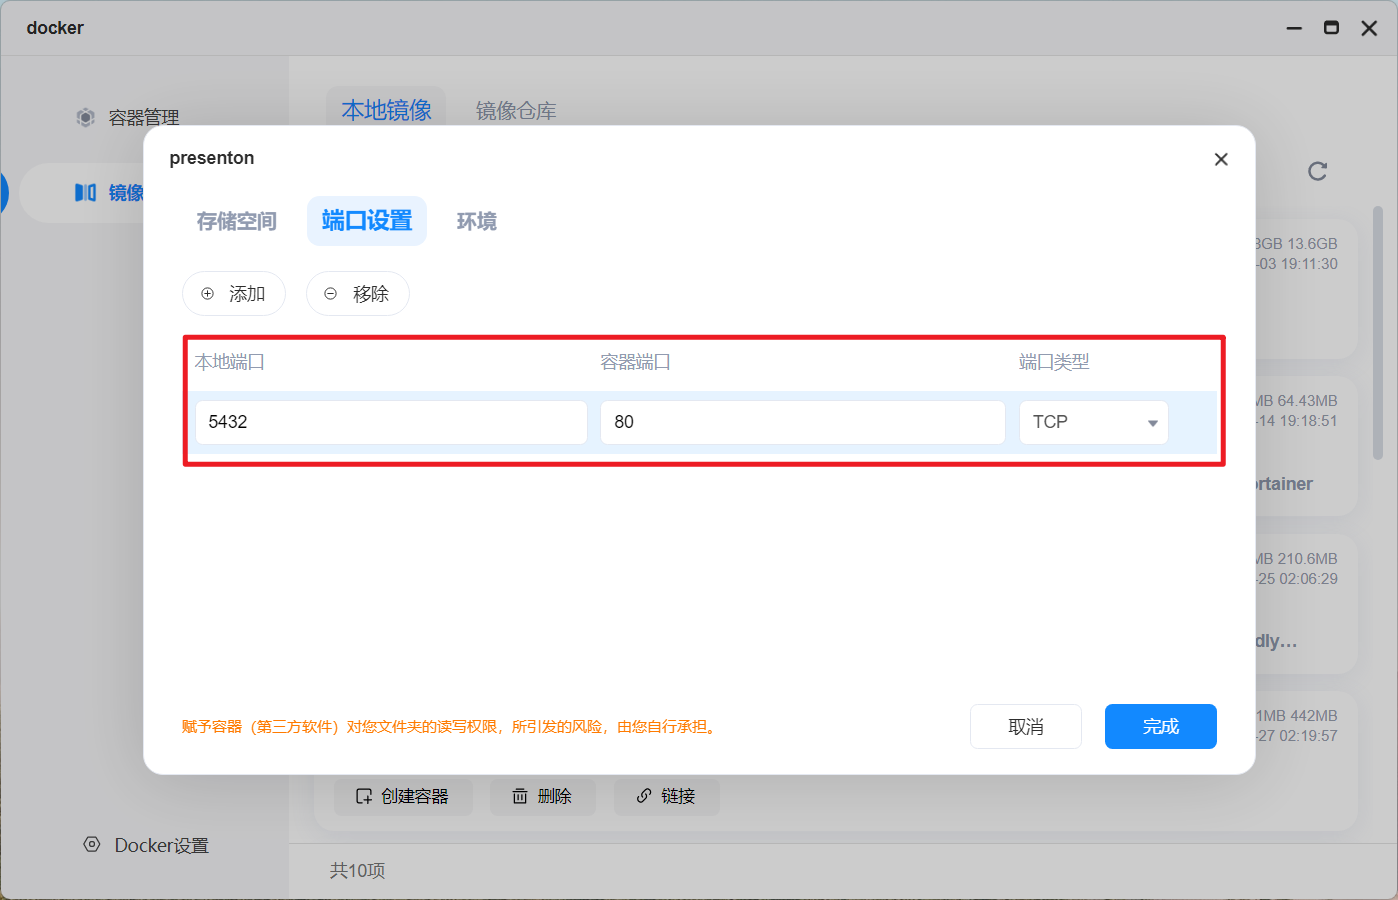Switch to the 存储空间 tab
Screen dimensions: 1398x900
point(237,221)
